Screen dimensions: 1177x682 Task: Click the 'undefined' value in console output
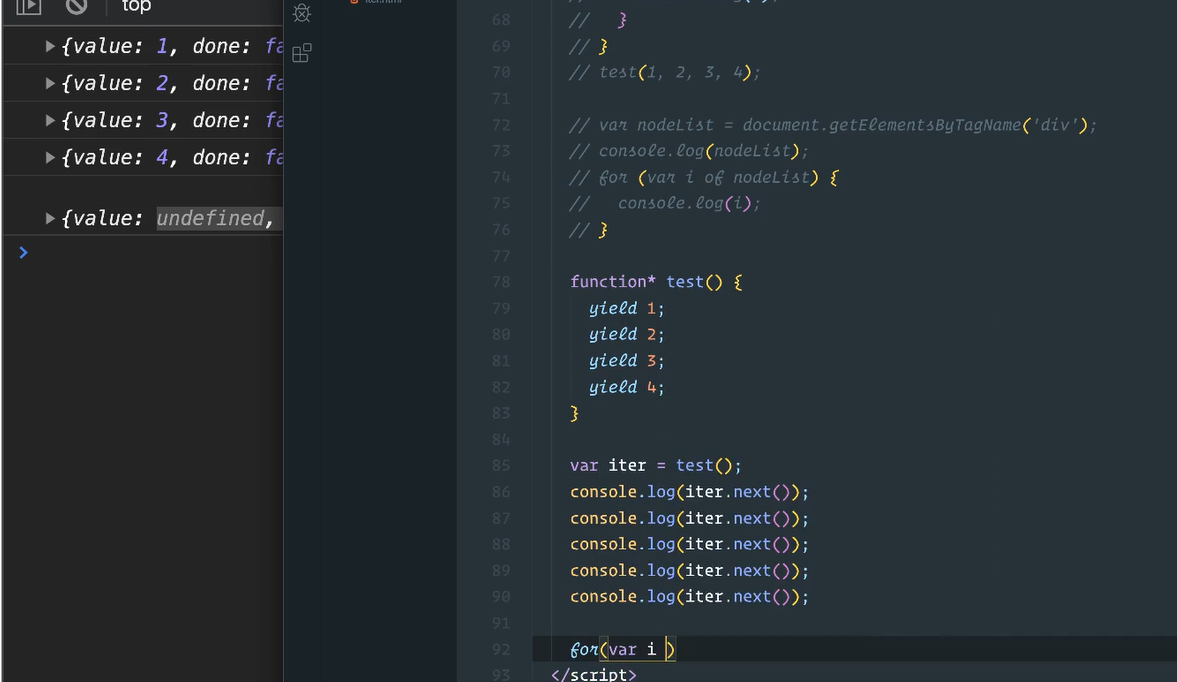coord(209,218)
